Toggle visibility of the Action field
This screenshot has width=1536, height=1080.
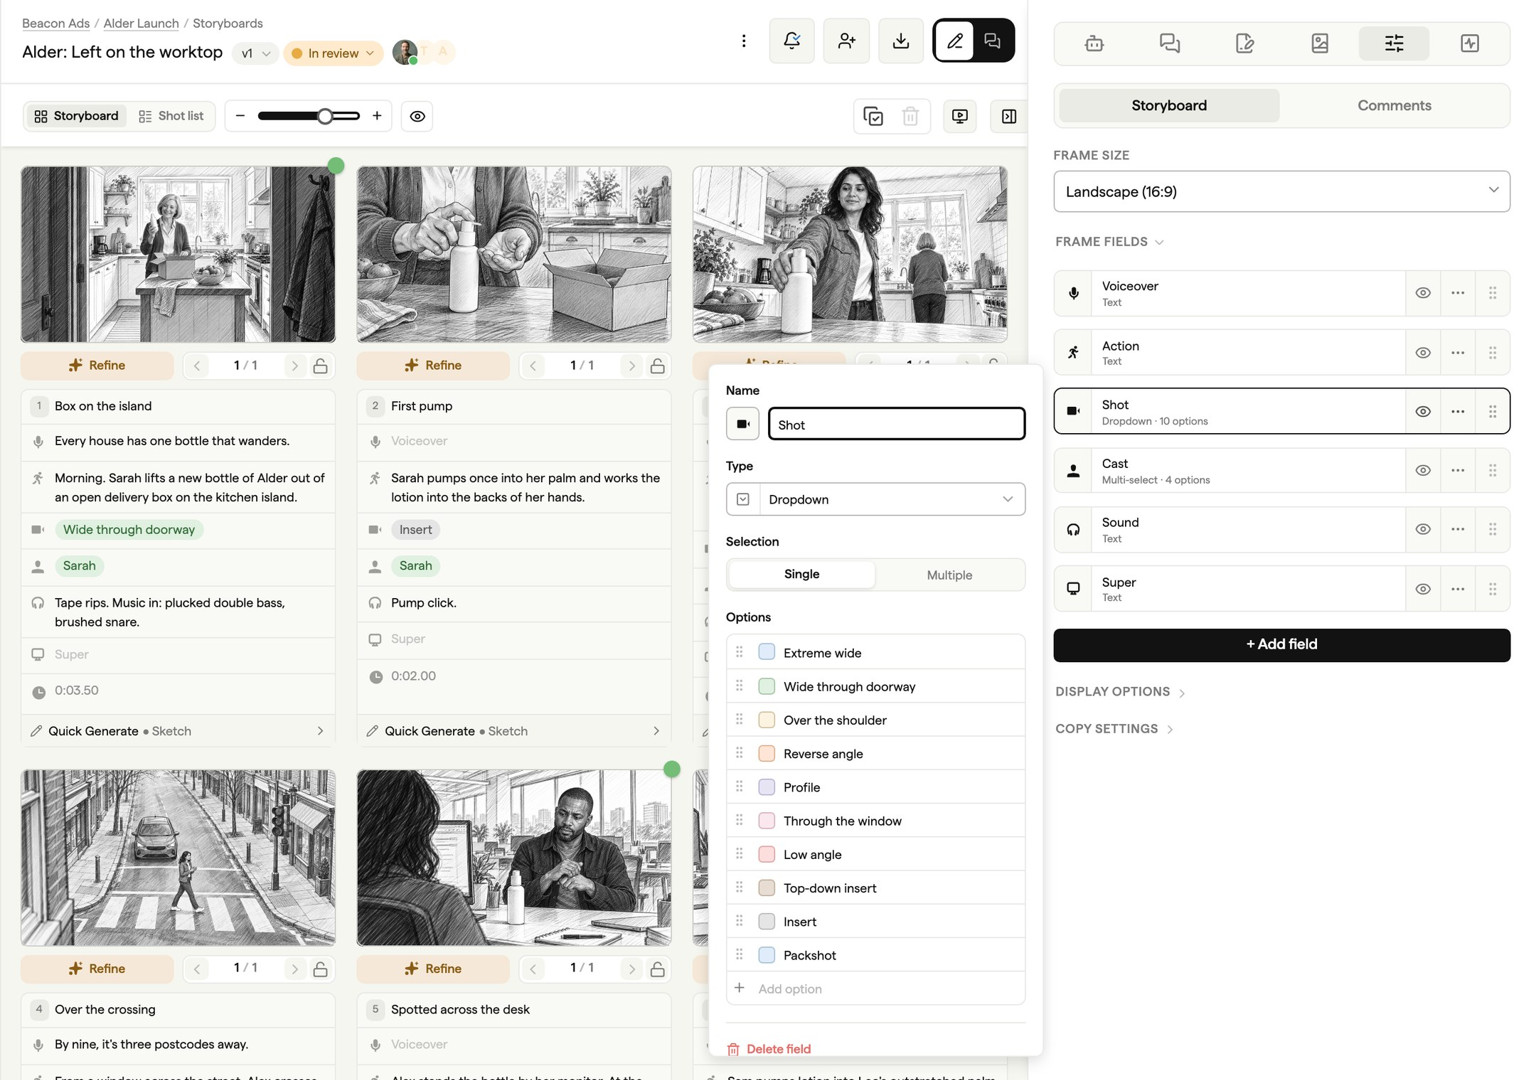(x=1423, y=353)
